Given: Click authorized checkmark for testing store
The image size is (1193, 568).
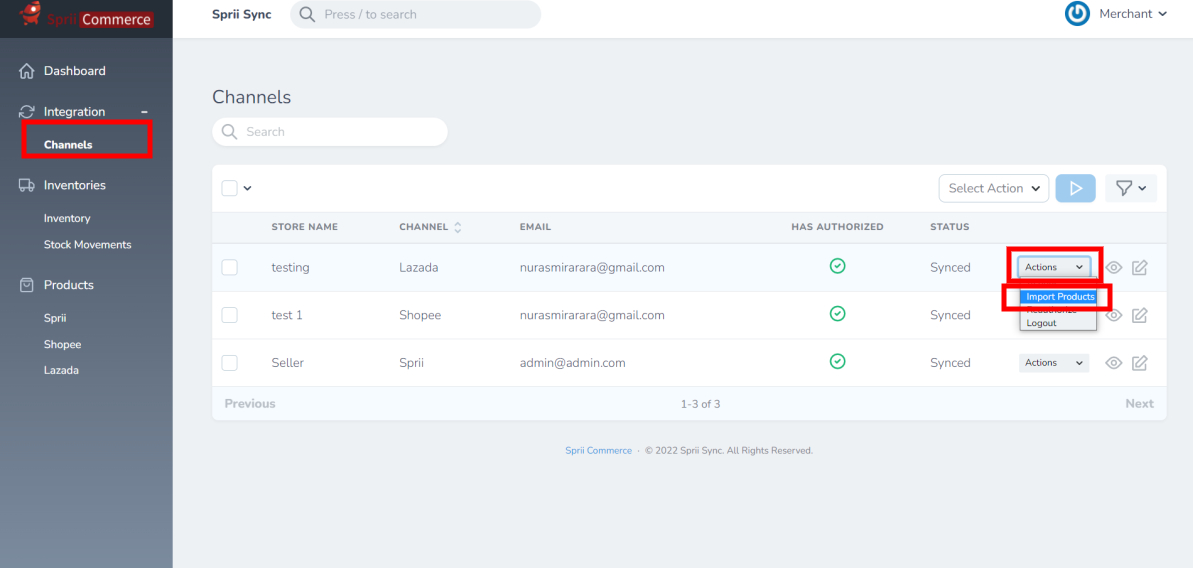Looking at the screenshot, I should click(x=837, y=266).
